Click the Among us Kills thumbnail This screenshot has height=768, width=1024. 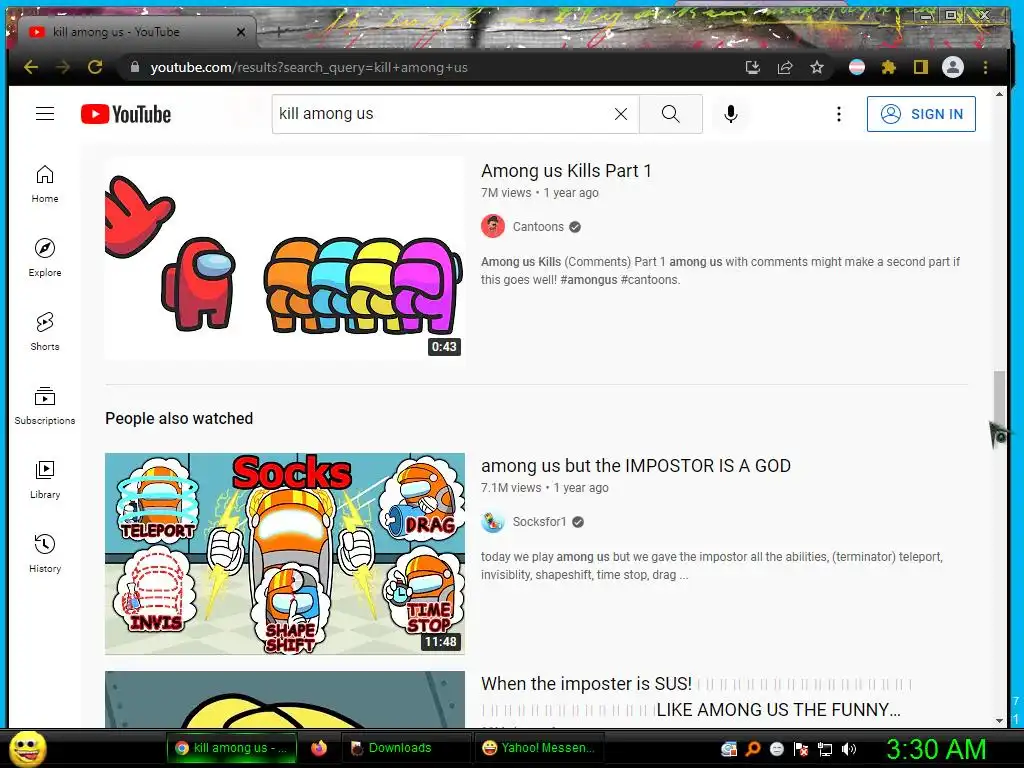pyautogui.click(x=285, y=258)
